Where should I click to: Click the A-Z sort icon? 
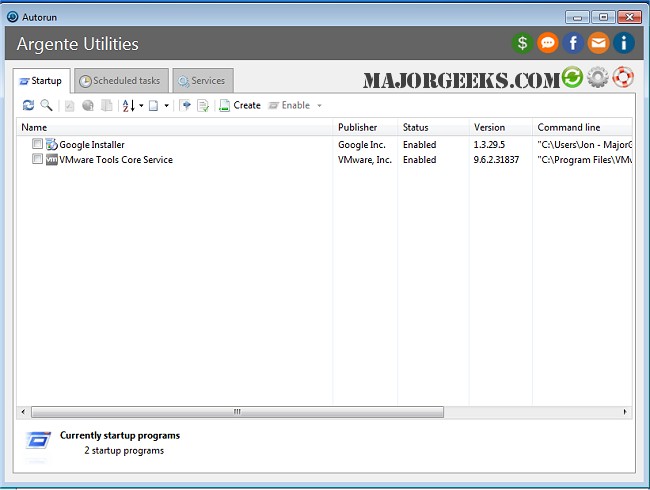click(129, 106)
